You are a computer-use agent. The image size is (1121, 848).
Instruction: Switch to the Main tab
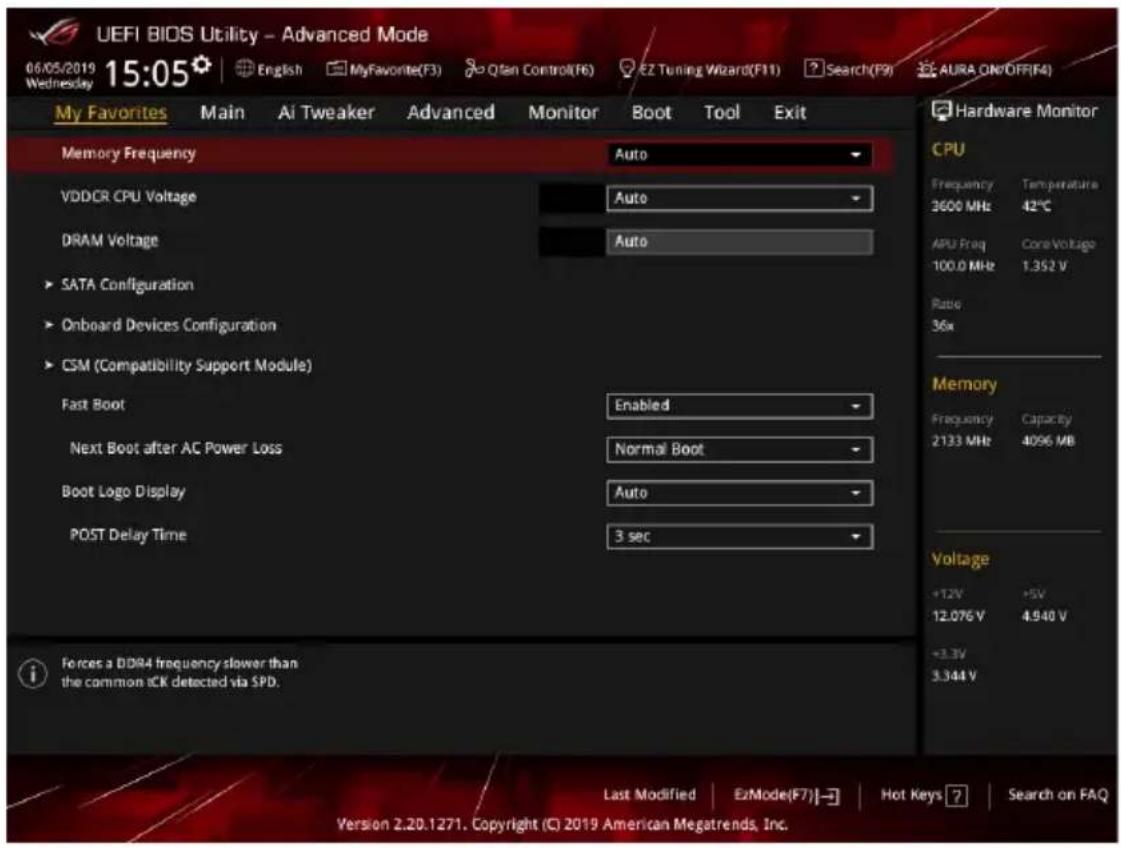222,112
